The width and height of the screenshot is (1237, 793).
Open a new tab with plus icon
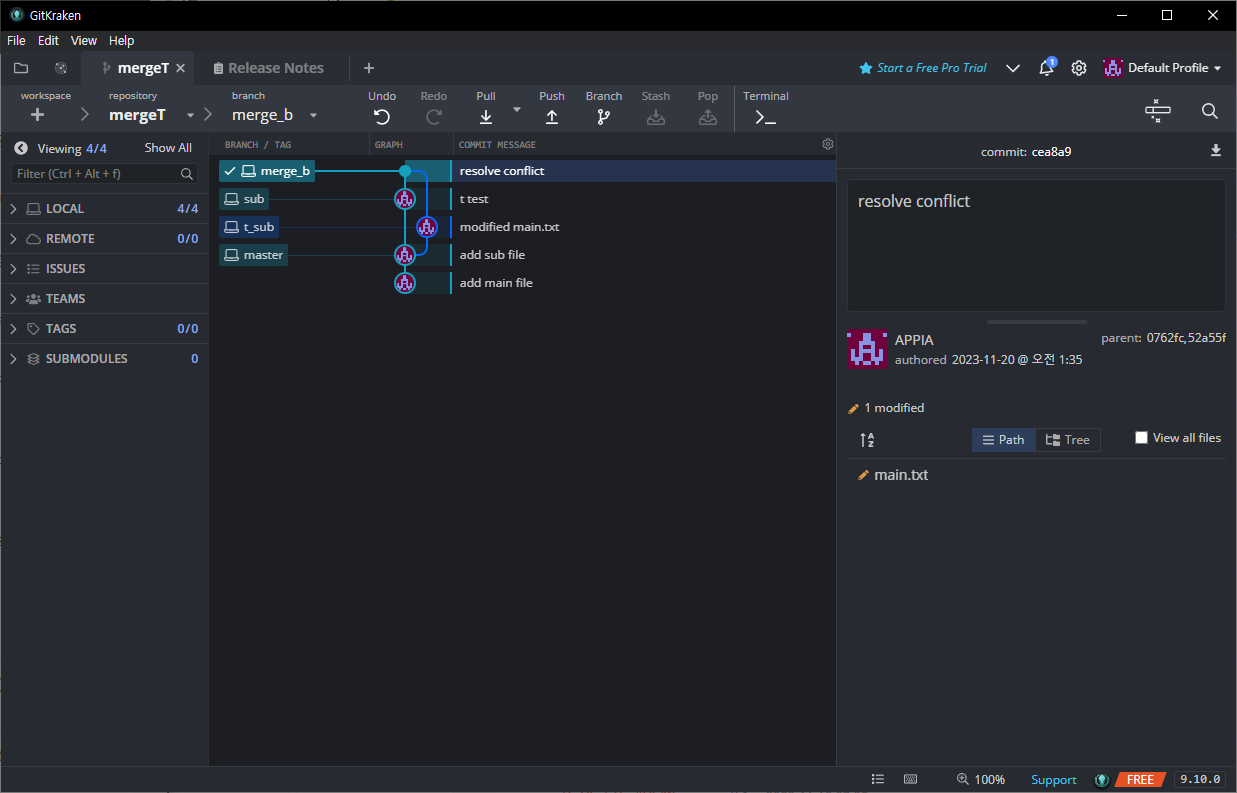pos(369,68)
